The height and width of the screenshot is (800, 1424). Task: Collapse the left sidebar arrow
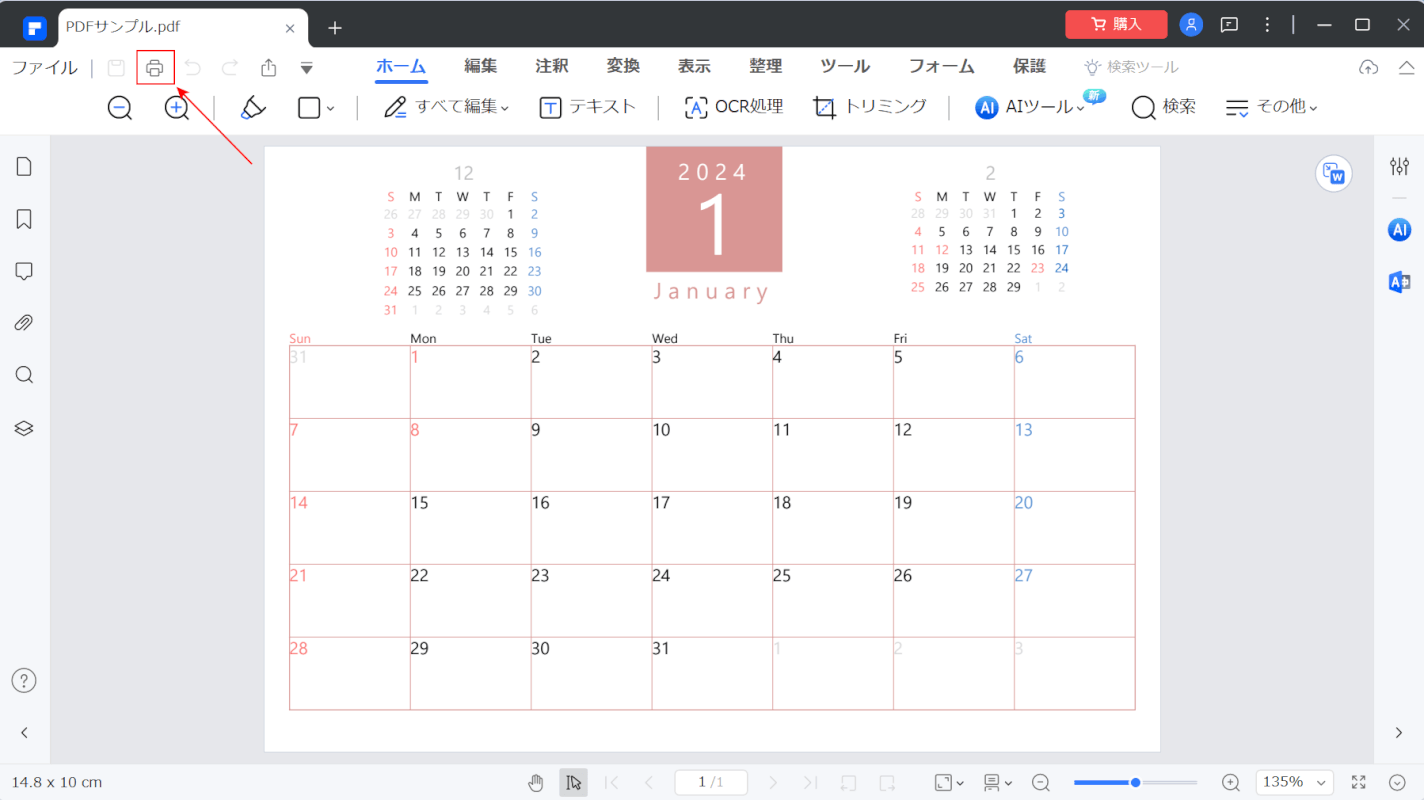point(25,733)
